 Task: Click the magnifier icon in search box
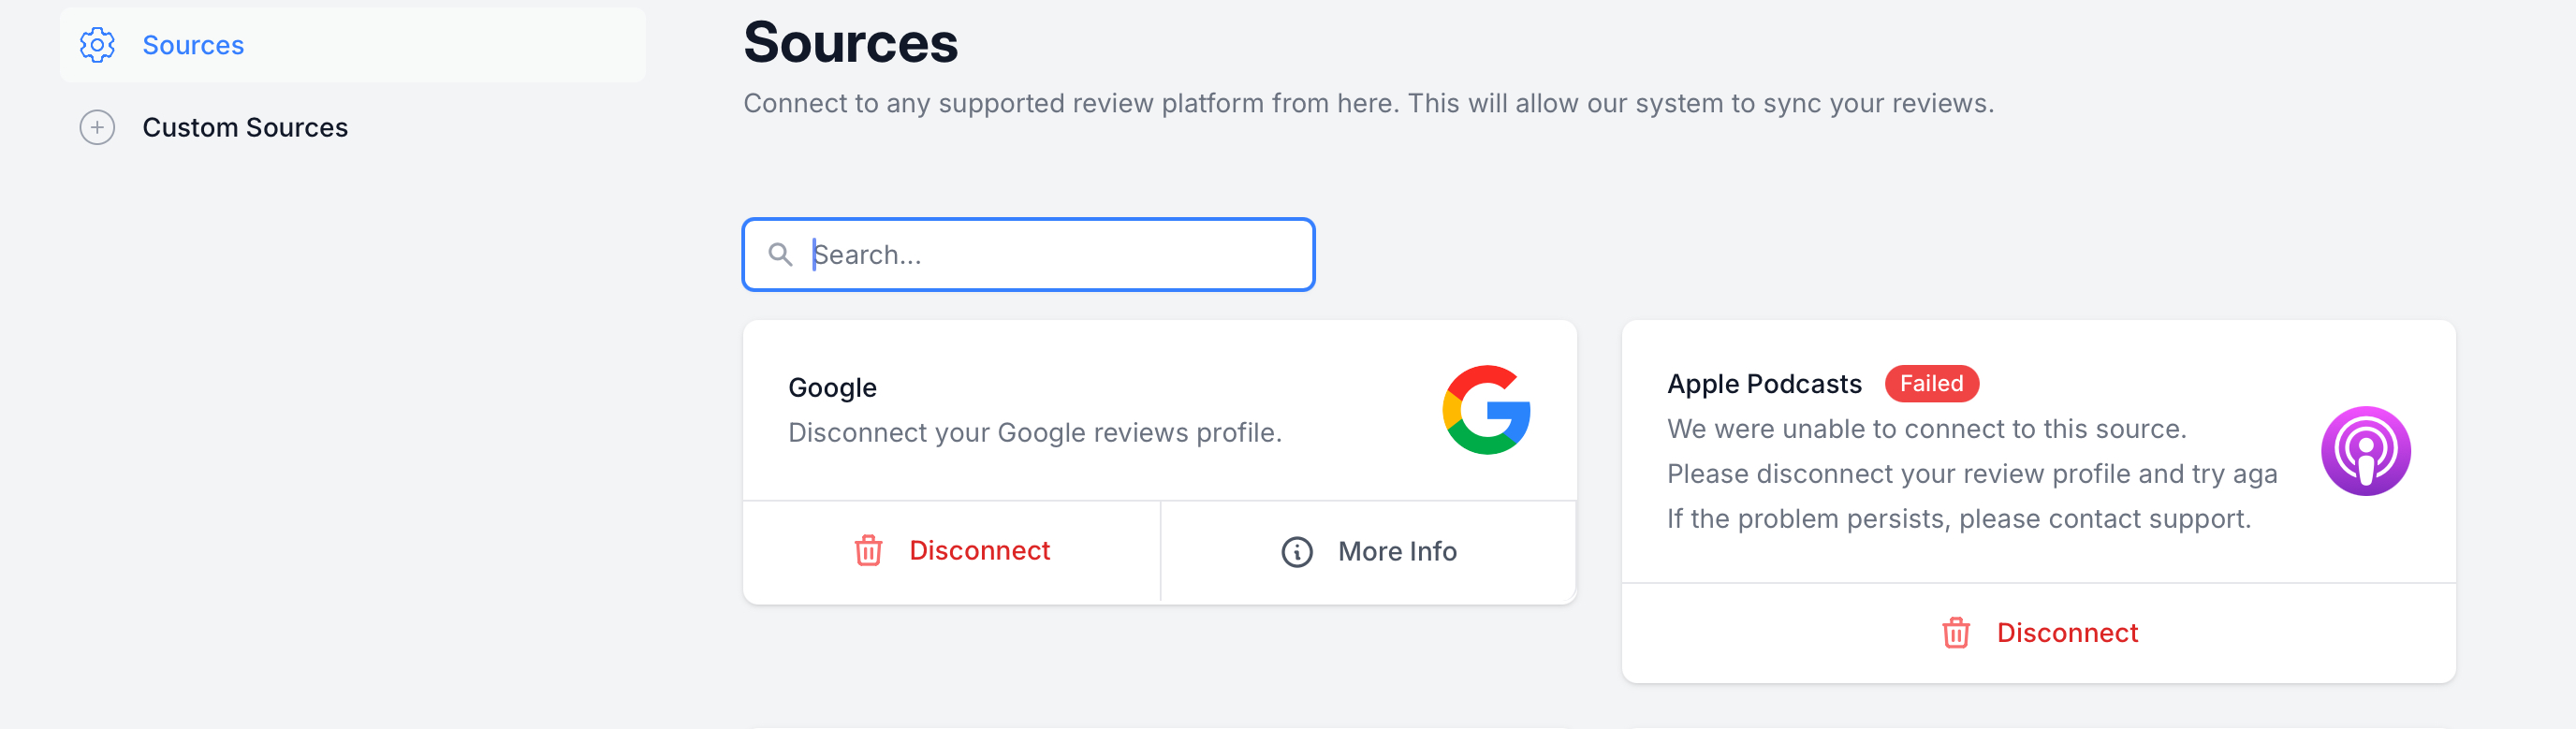click(780, 255)
